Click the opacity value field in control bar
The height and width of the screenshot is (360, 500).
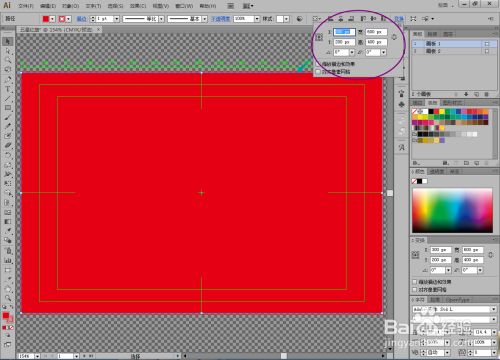coord(243,19)
